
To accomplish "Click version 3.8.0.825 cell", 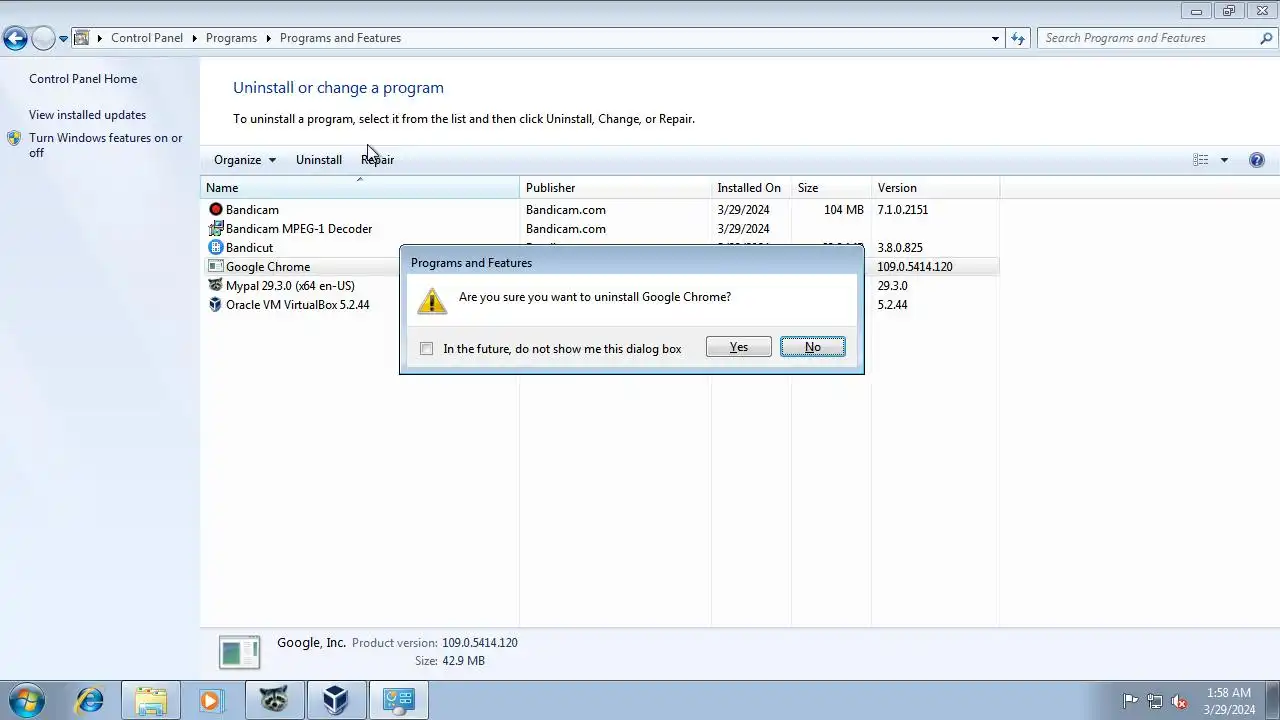I will [900, 248].
